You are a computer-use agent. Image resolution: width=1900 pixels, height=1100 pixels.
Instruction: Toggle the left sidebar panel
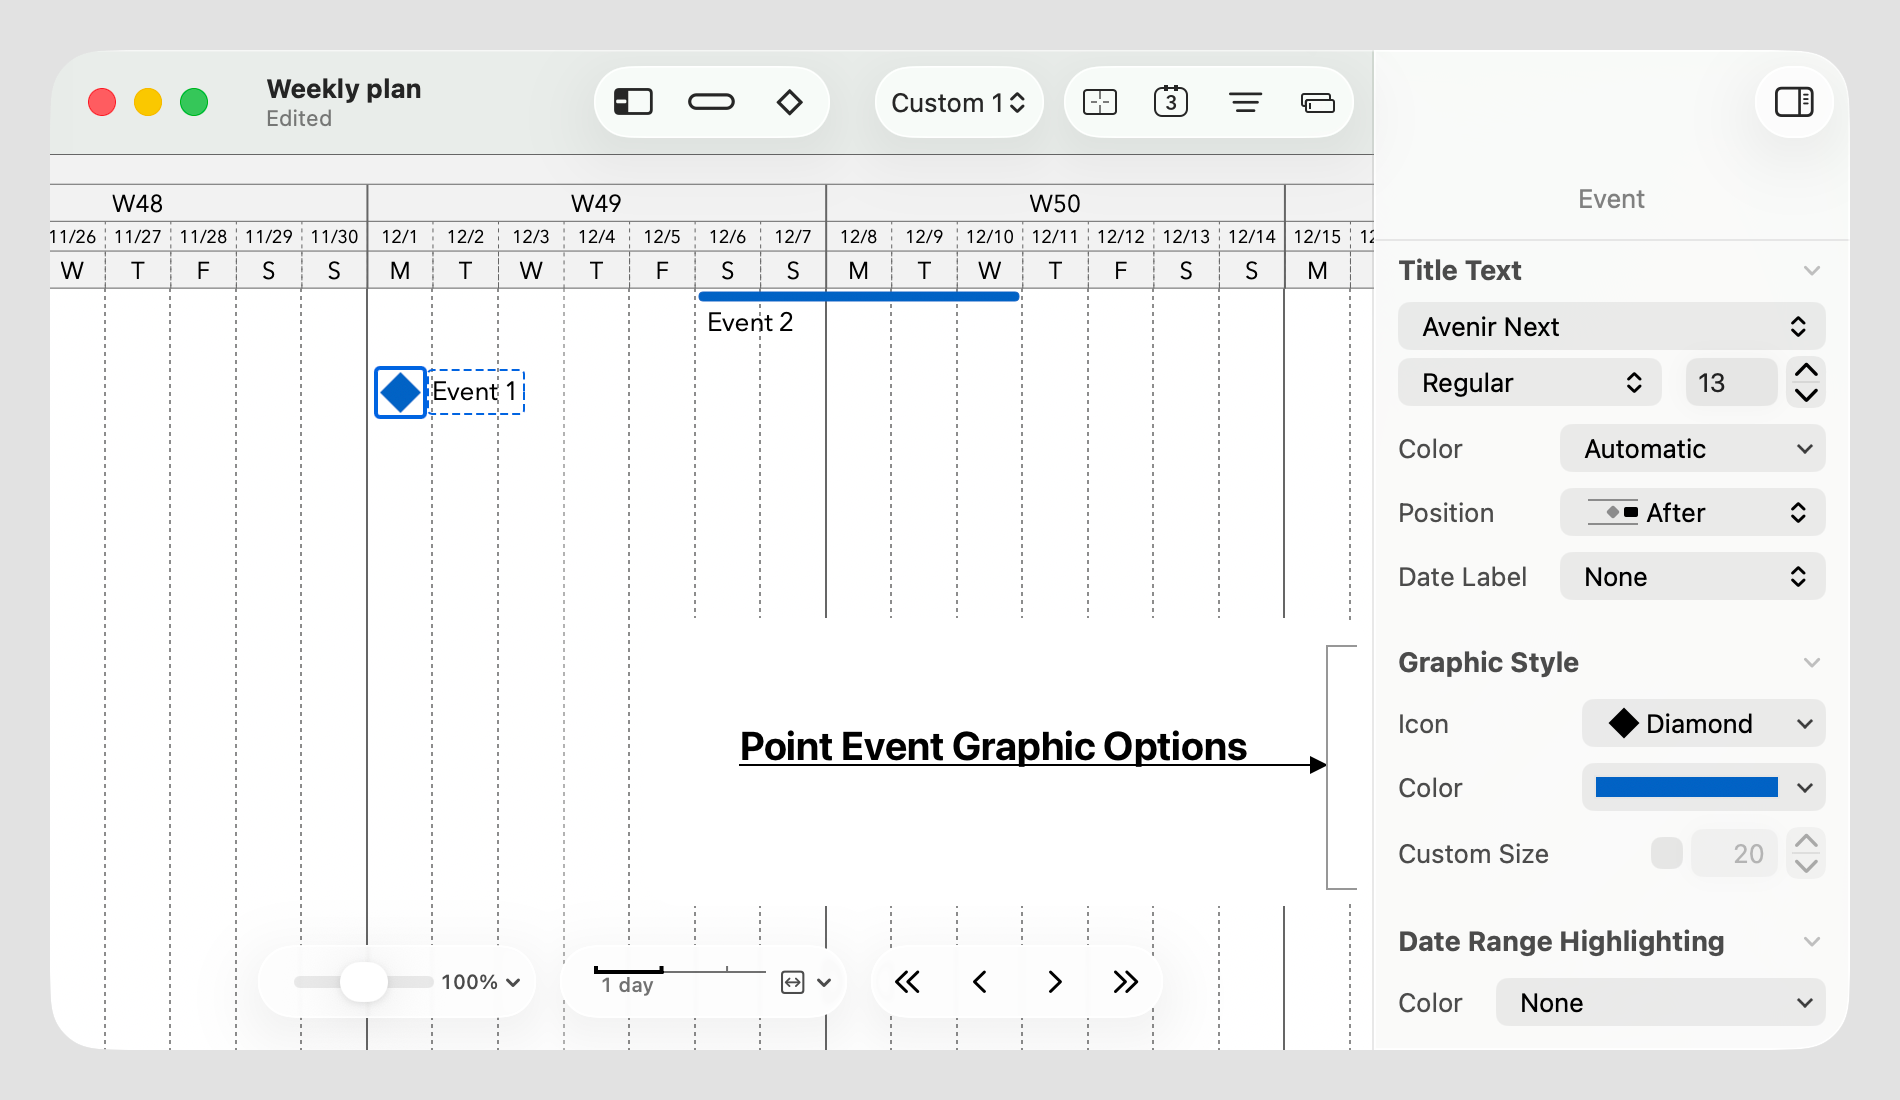(632, 101)
